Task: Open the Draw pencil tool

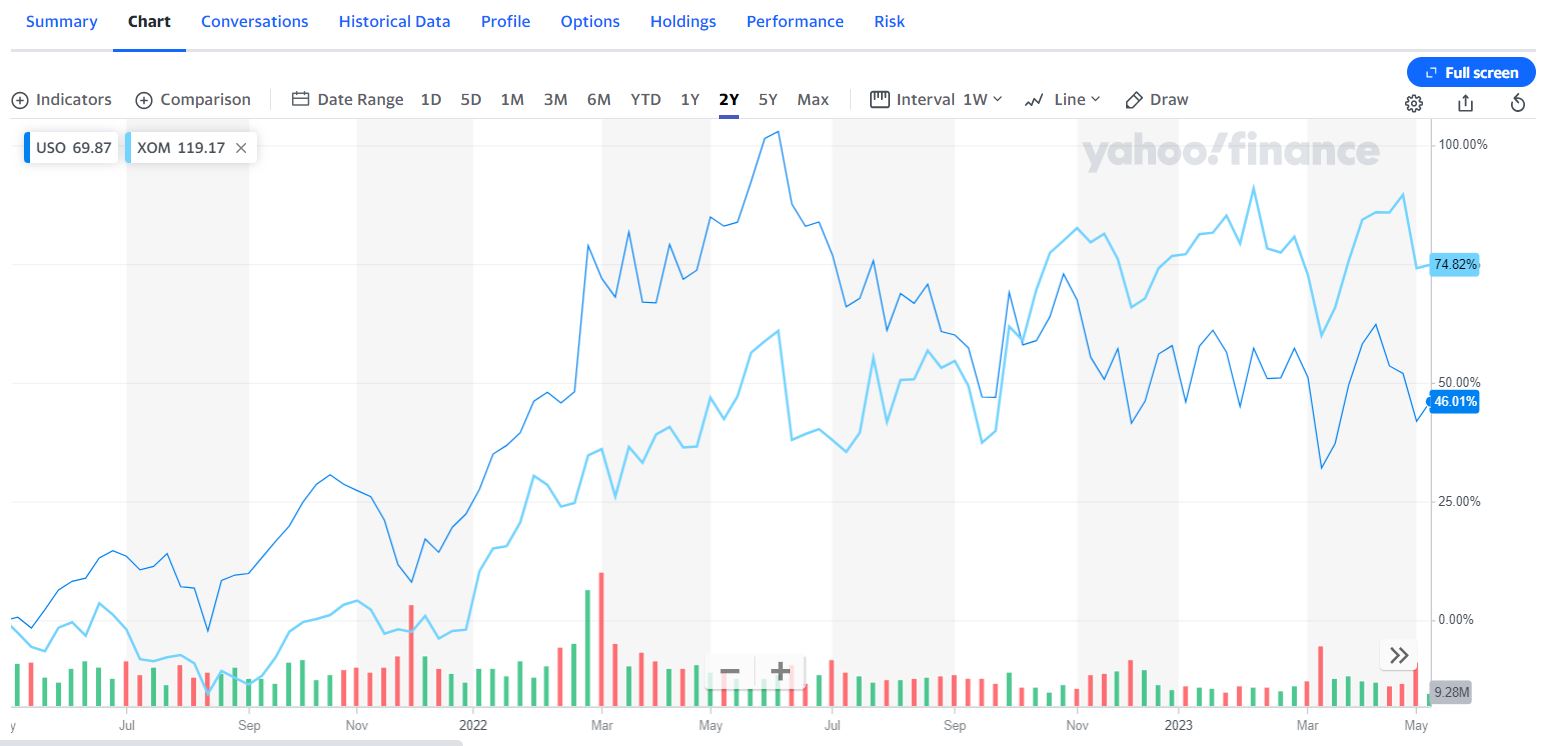Action: click(x=1157, y=100)
